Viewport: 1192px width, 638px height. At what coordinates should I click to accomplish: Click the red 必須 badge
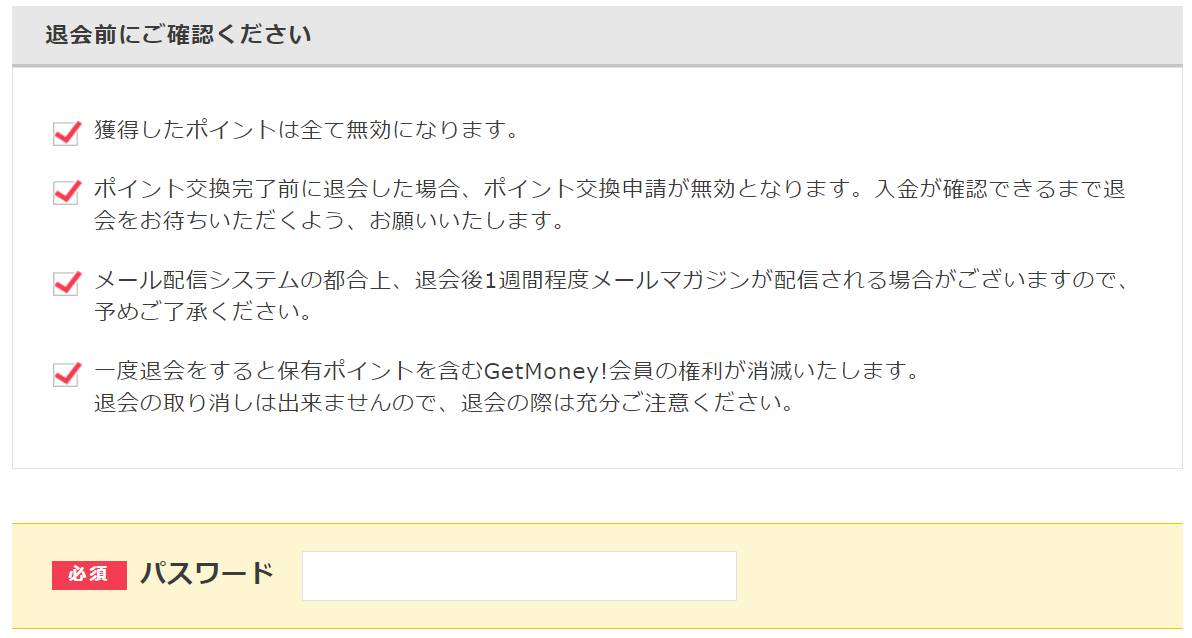click(x=89, y=575)
